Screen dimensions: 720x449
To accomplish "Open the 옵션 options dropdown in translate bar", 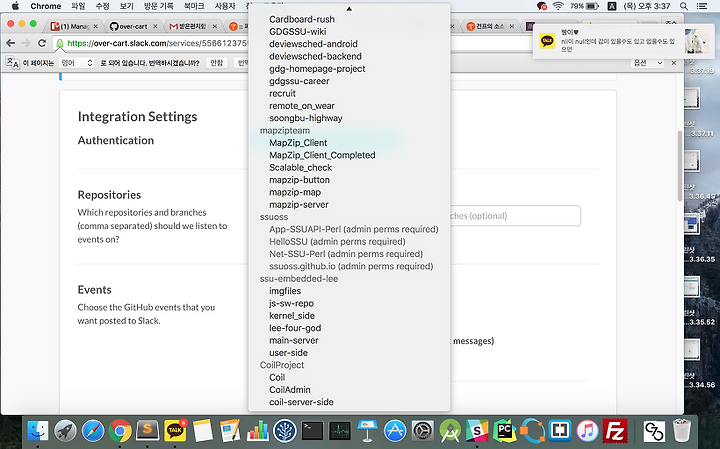I will pyautogui.click(x=648, y=63).
